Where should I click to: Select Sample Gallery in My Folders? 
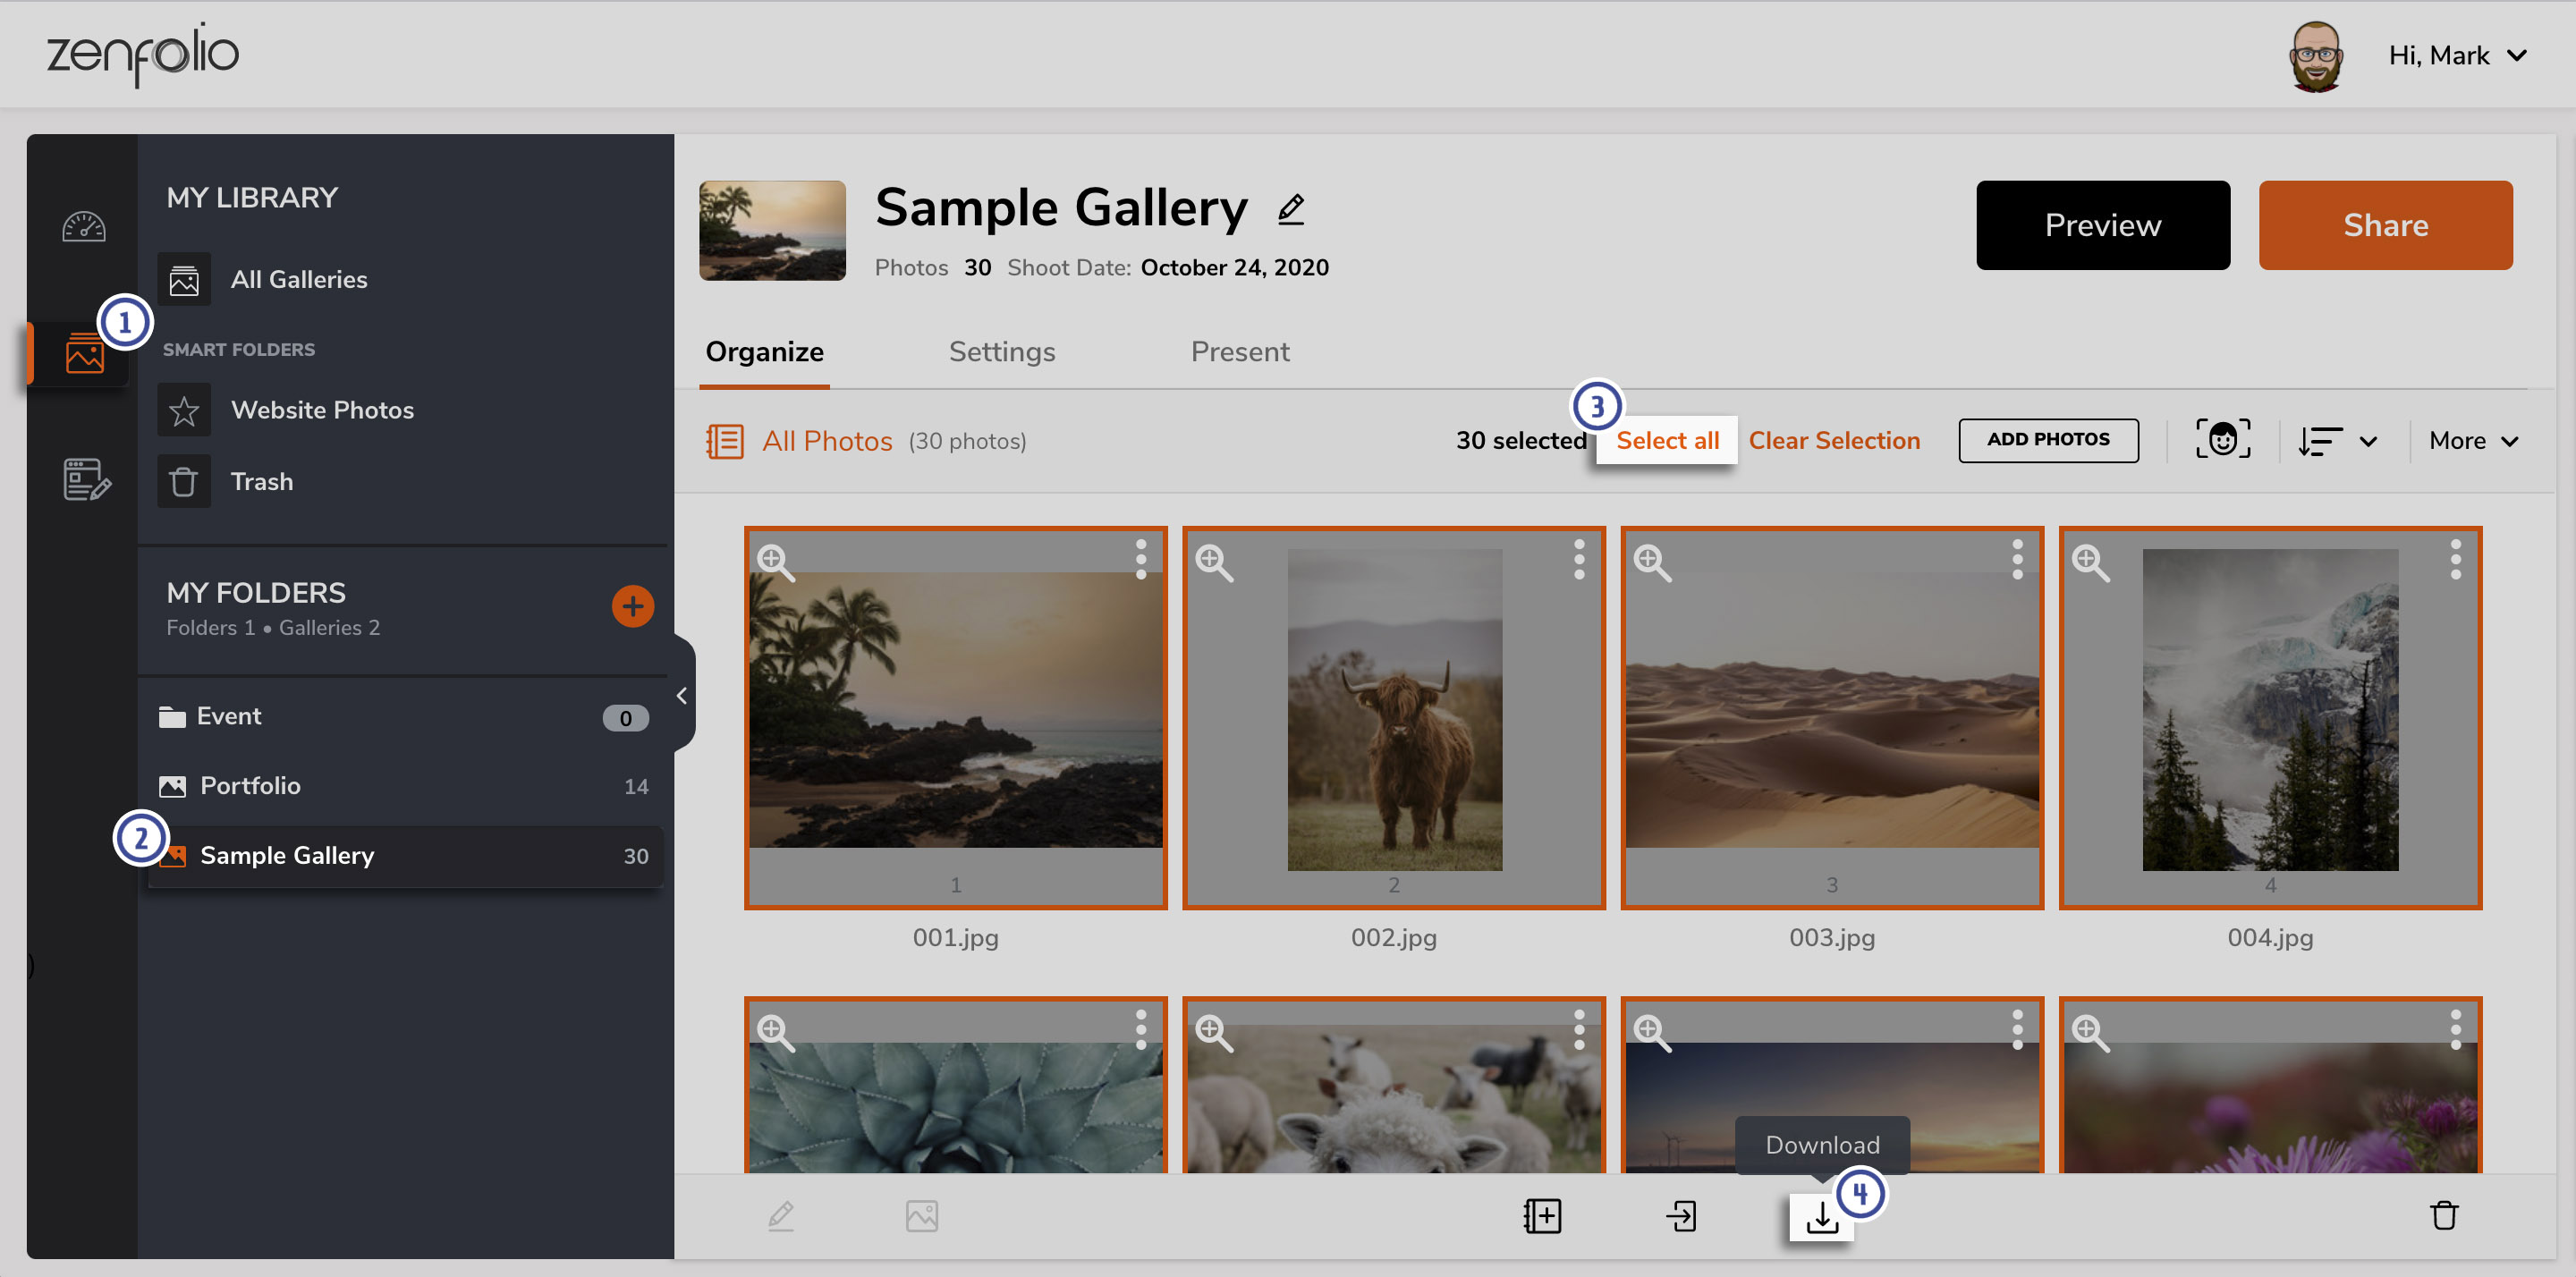pos(404,856)
